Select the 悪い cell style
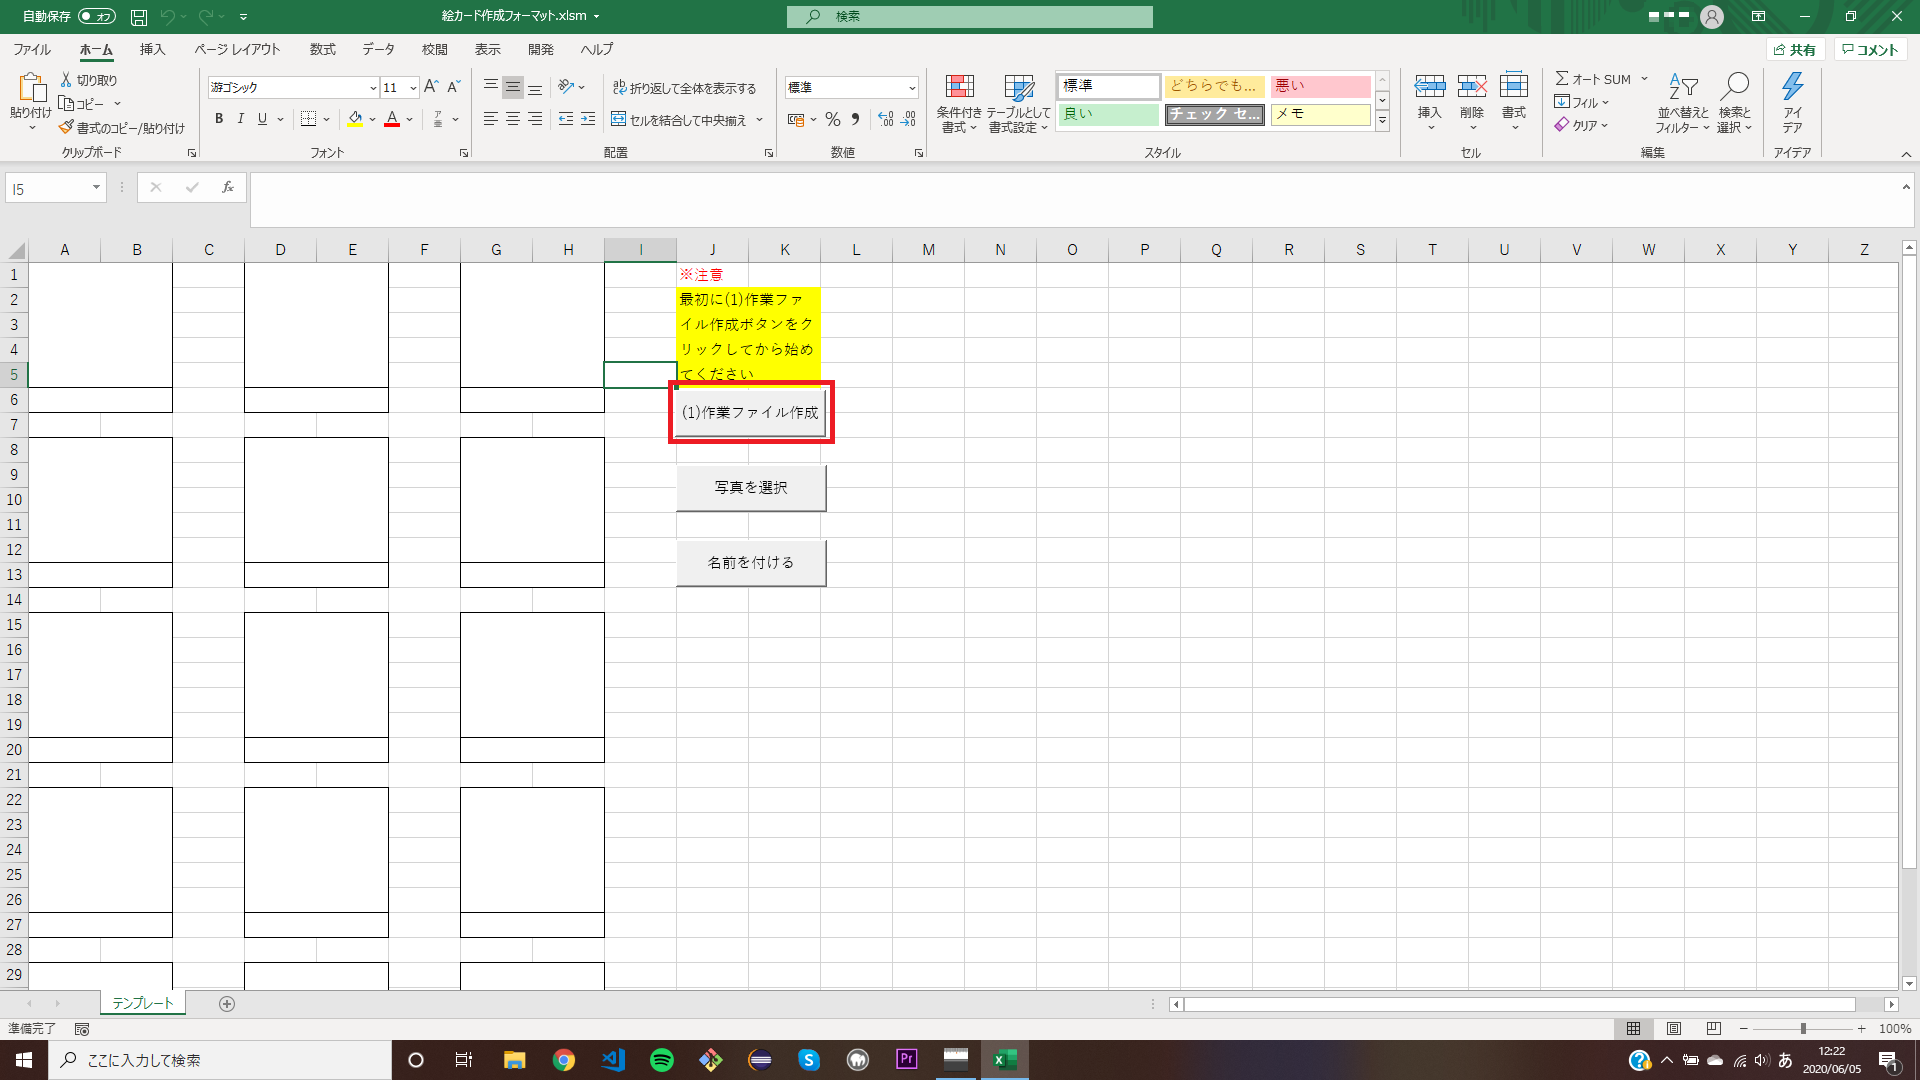 [x=1320, y=86]
